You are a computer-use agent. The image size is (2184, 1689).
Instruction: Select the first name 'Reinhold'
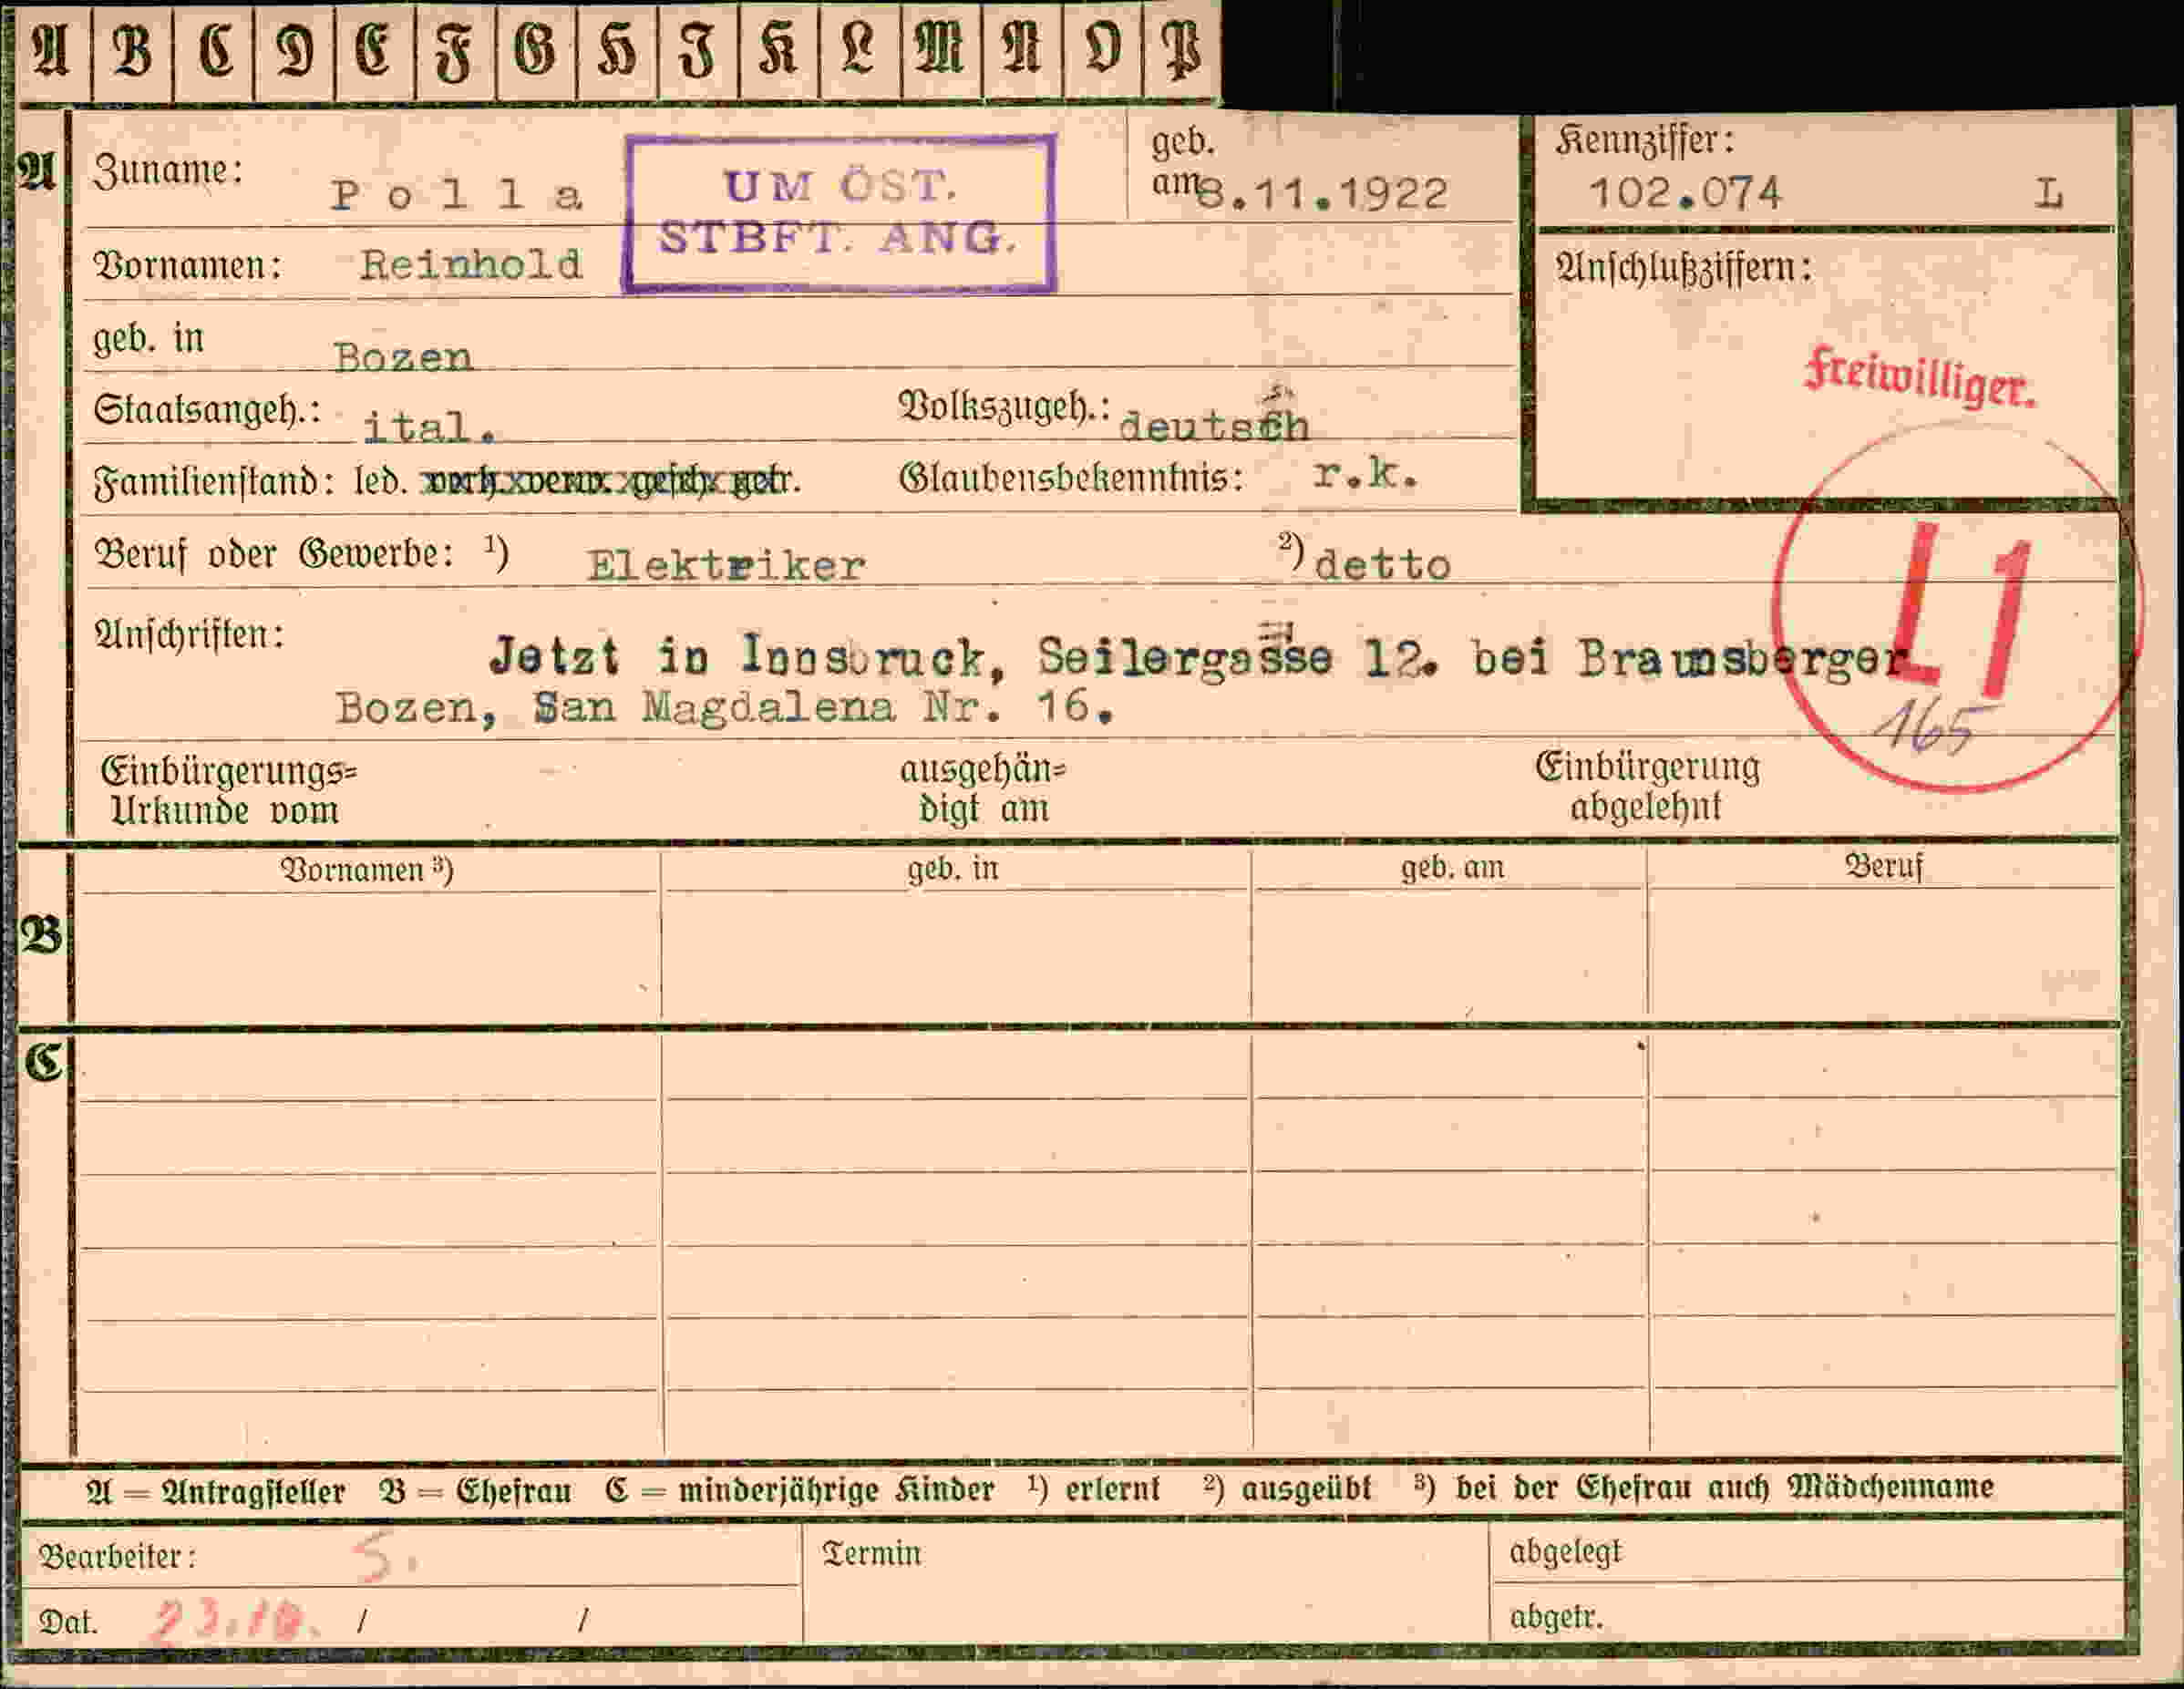[471, 265]
